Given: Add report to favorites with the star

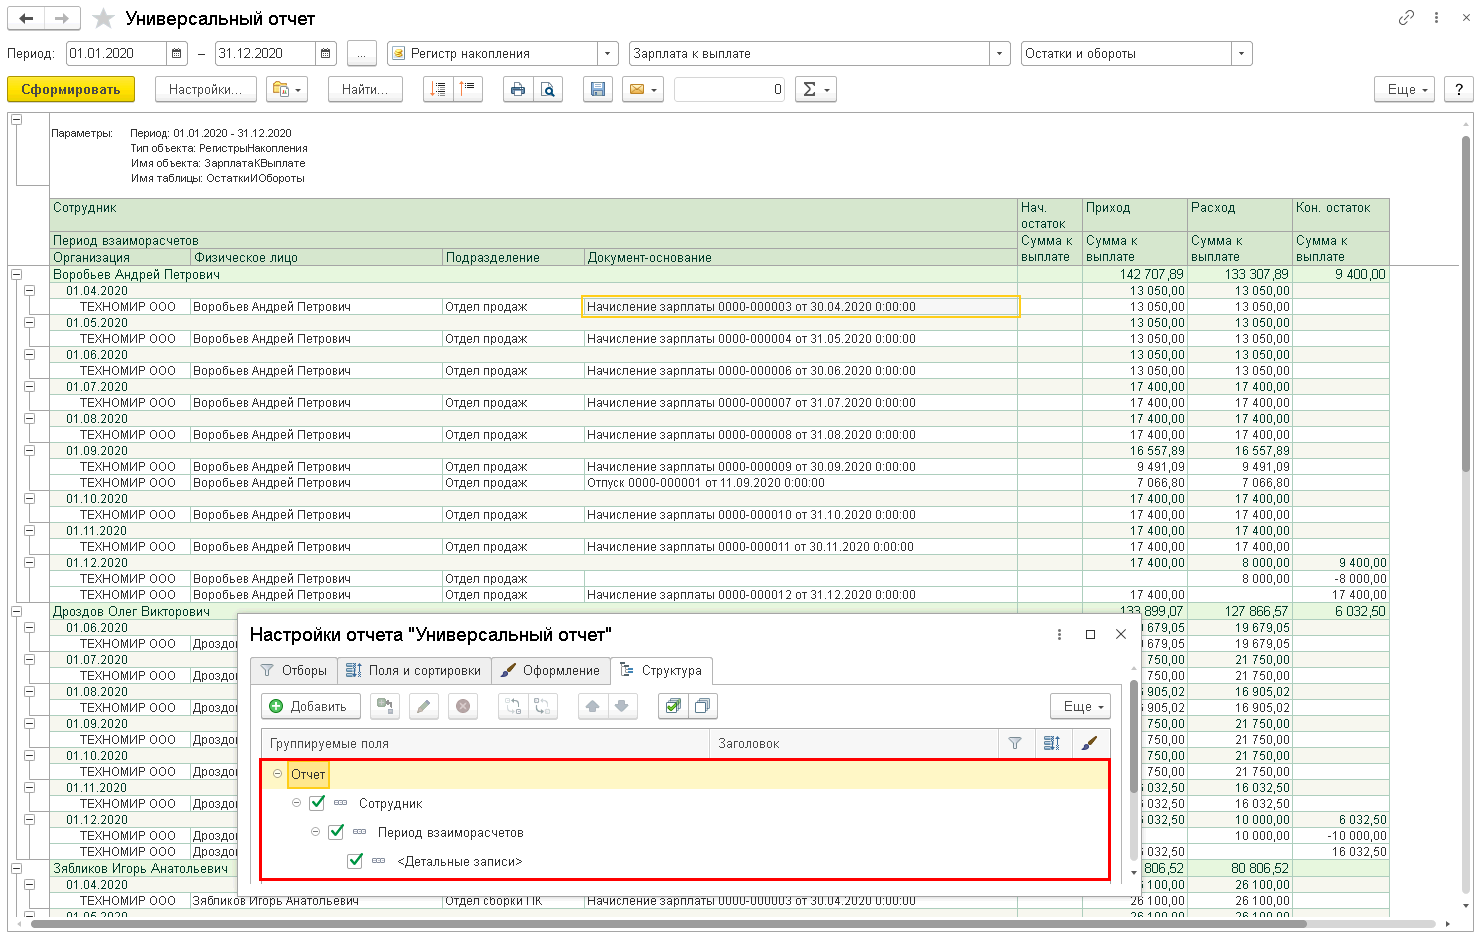Looking at the screenshot, I should click(x=103, y=19).
